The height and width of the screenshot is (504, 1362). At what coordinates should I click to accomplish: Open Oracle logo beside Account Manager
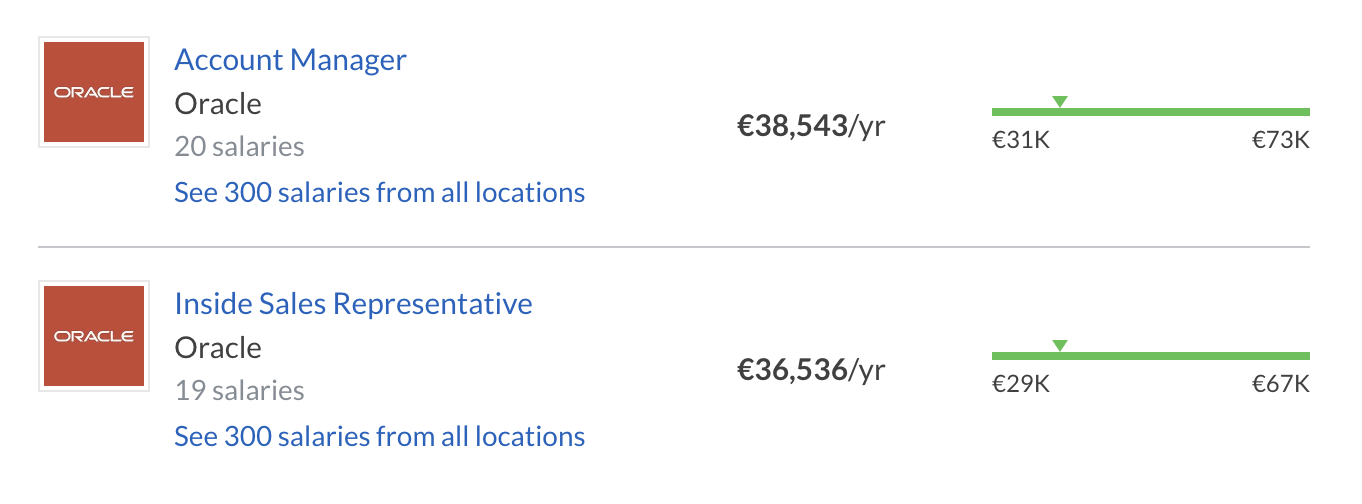click(94, 92)
